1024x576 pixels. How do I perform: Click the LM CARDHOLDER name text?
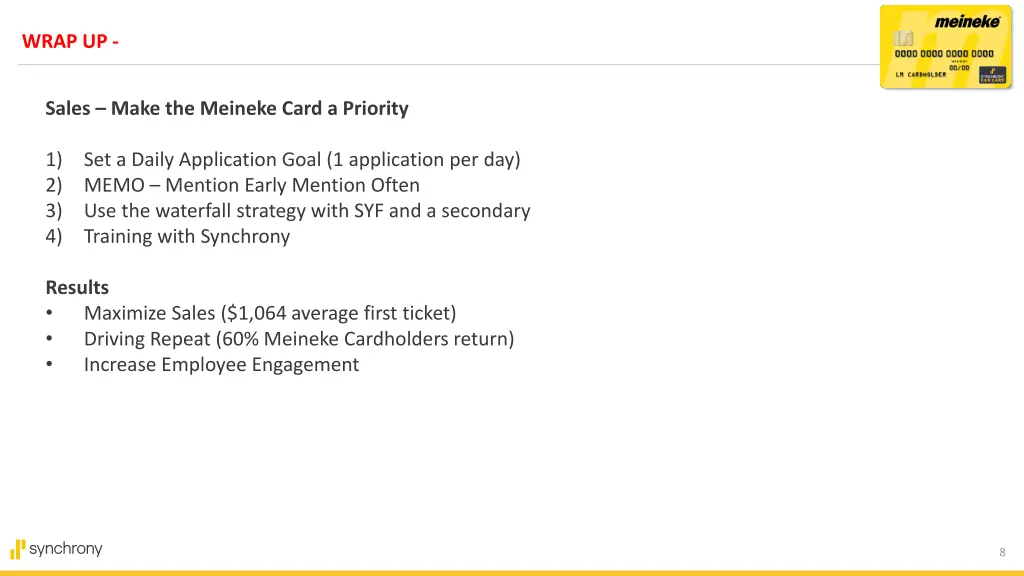coord(921,74)
